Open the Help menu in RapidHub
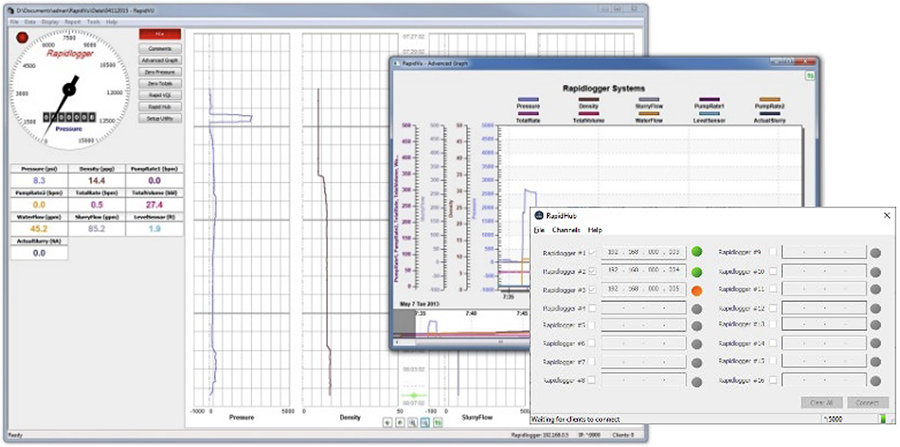Viewport: 900px width, 447px height. pyautogui.click(x=595, y=230)
